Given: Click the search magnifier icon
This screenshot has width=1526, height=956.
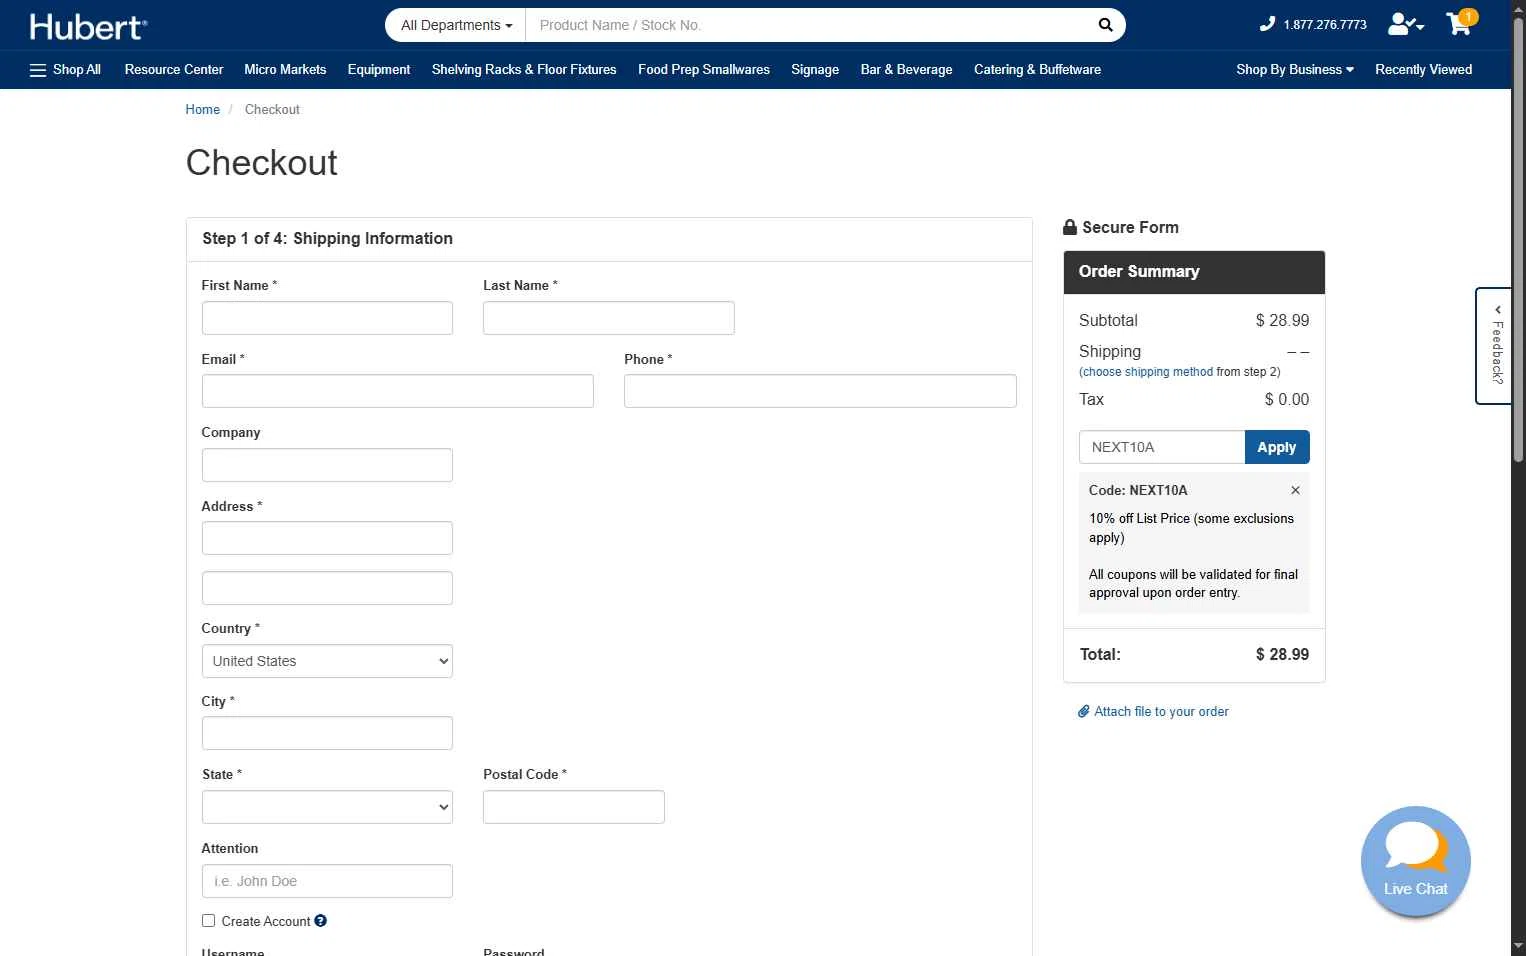Looking at the screenshot, I should [x=1105, y=25].
